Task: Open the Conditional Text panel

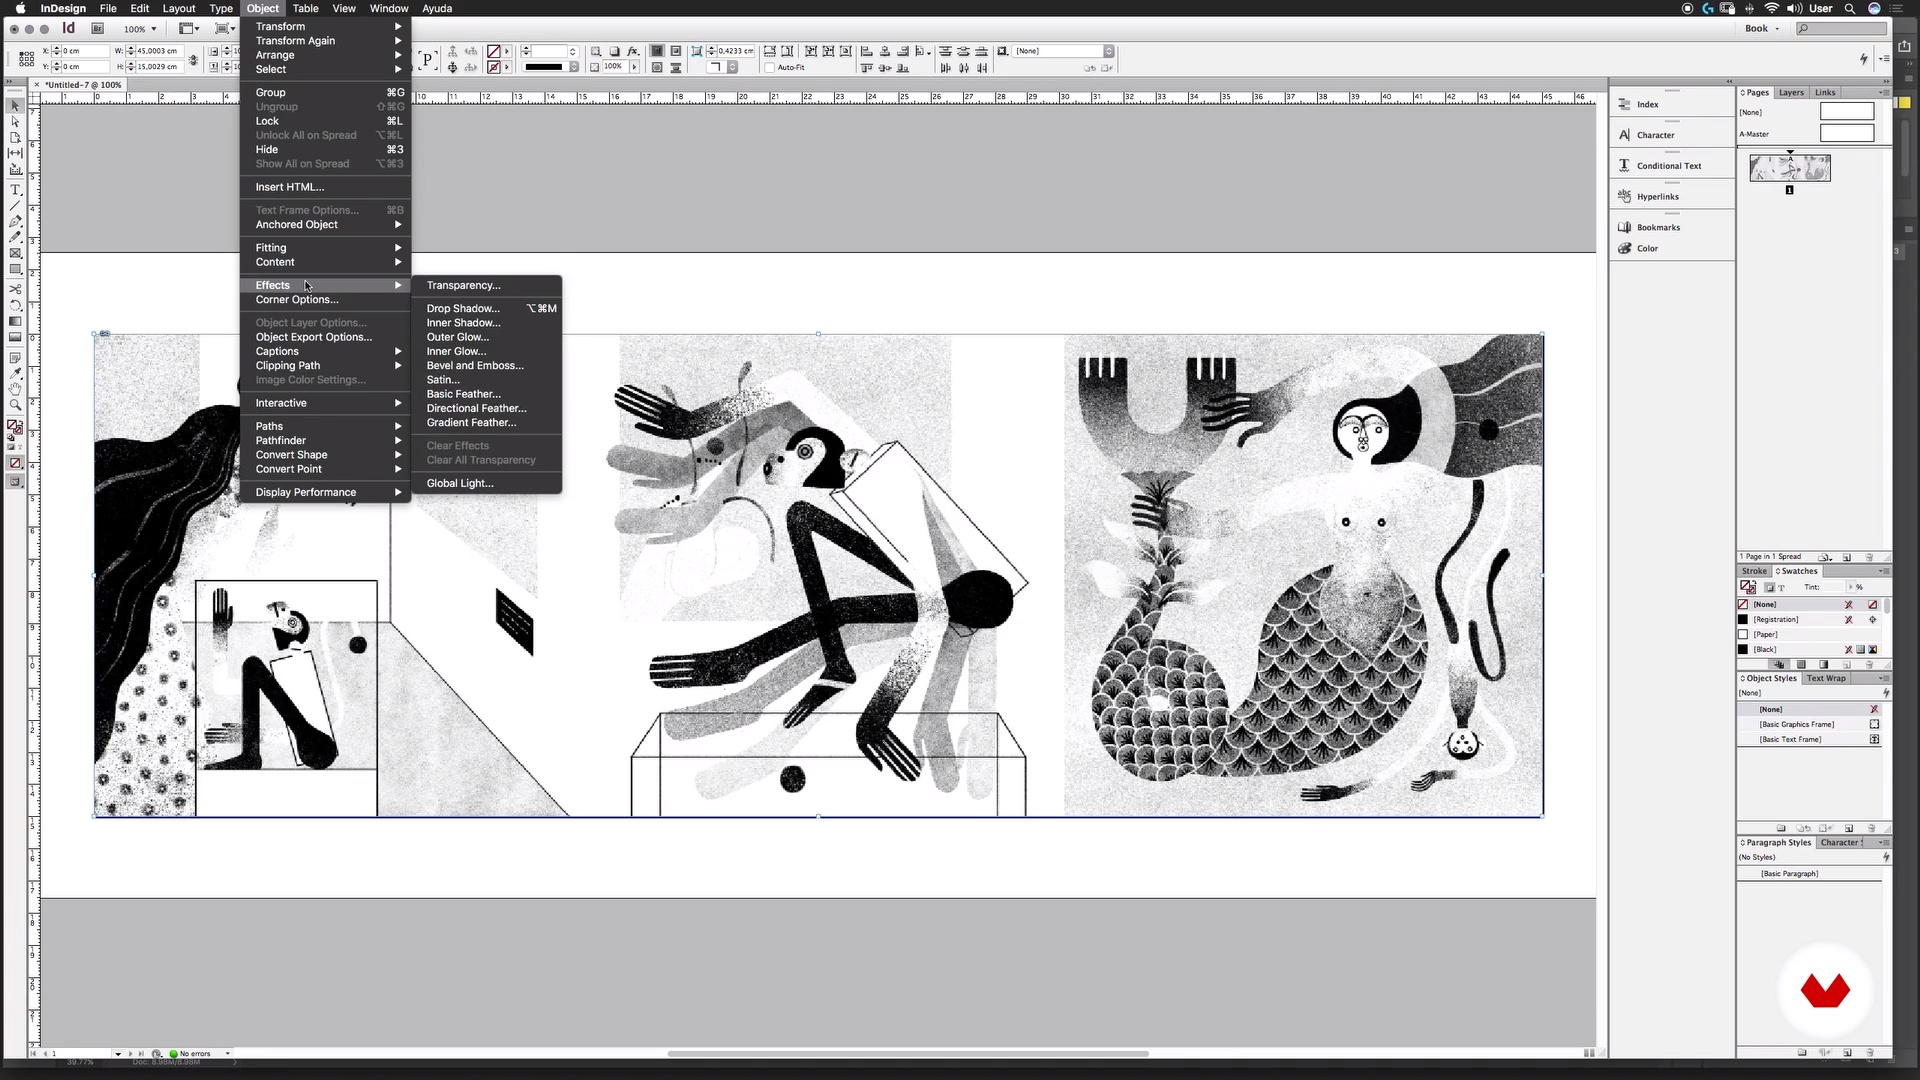Action: (1668, 166)
